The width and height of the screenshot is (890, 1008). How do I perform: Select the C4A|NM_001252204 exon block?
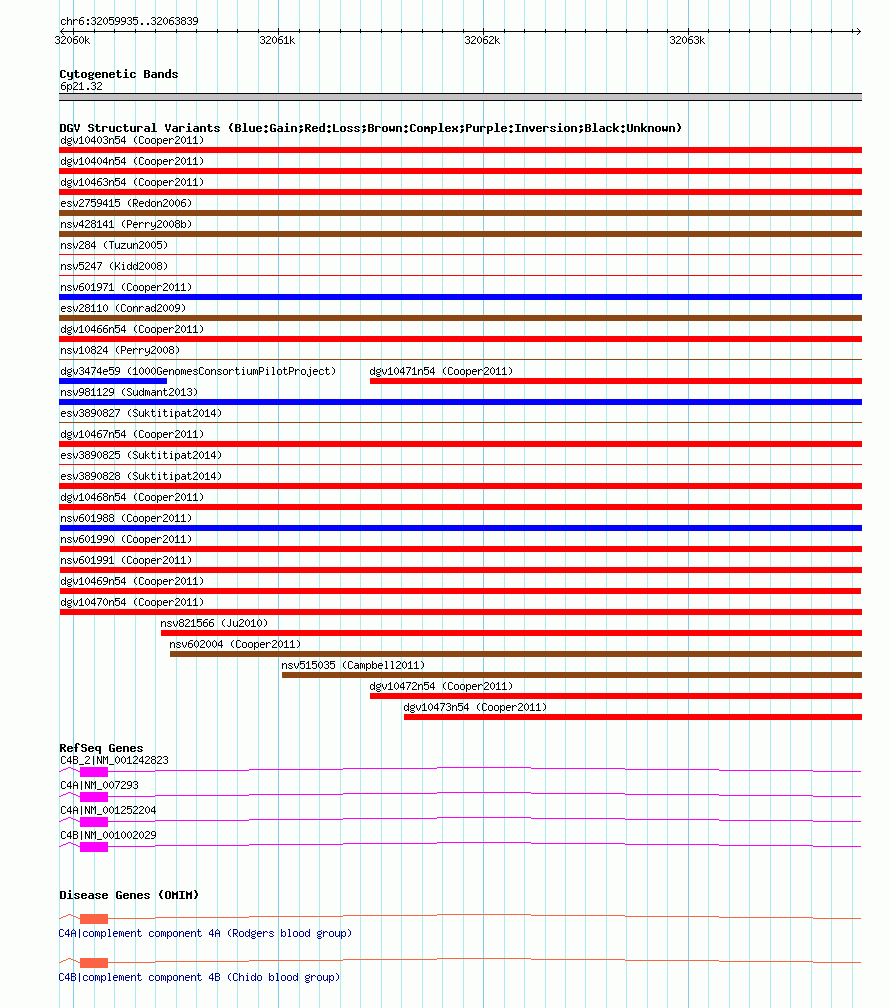pyautogui.click(x=94, y=822)
